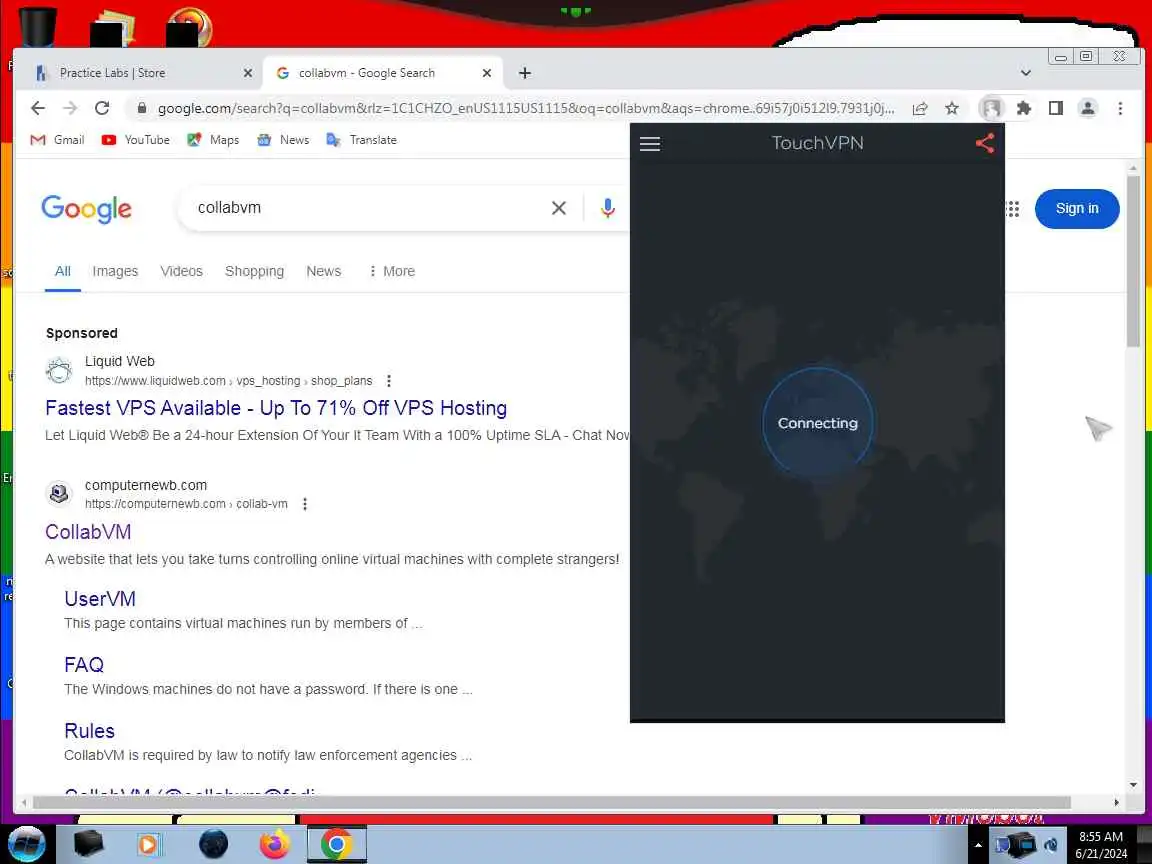1152x864 pixels.
Task: Open the tab search dropdown arrow
Action: (x=1026, y=73)
